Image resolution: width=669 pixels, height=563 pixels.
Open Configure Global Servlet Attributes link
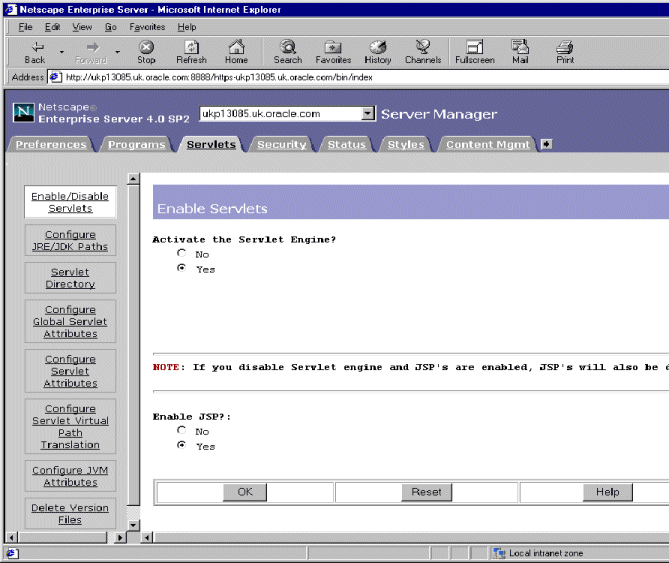pos(70,322)
